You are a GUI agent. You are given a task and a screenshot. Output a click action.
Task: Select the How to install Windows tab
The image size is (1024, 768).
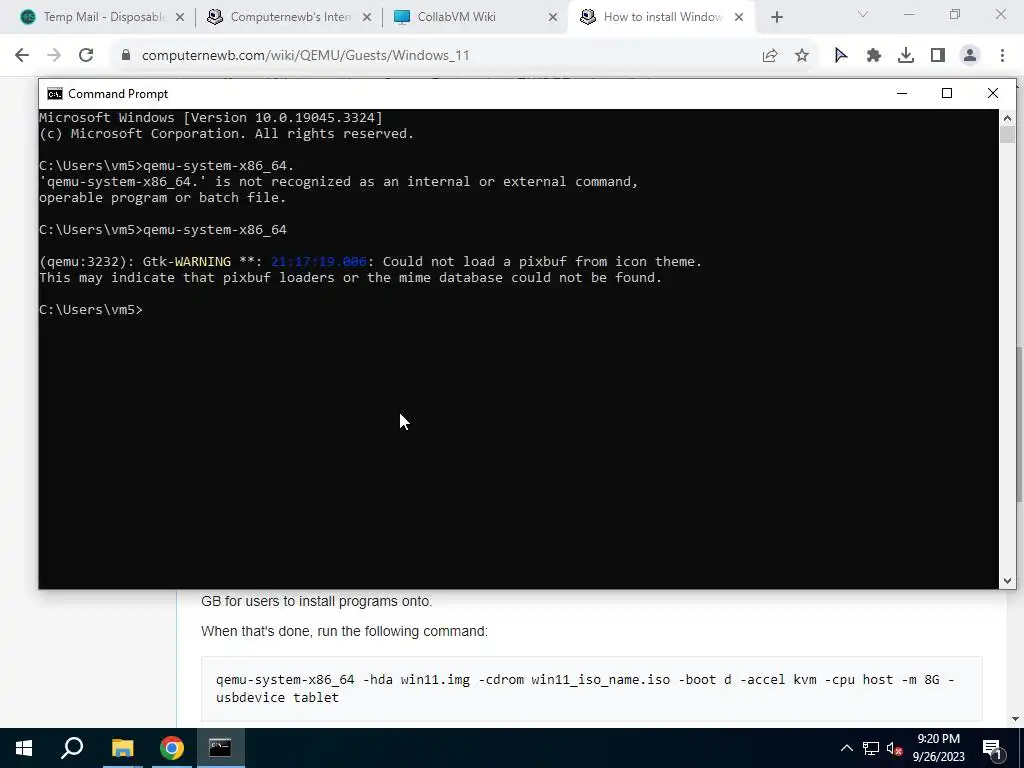pyautogui.click(x=662, y=17)
